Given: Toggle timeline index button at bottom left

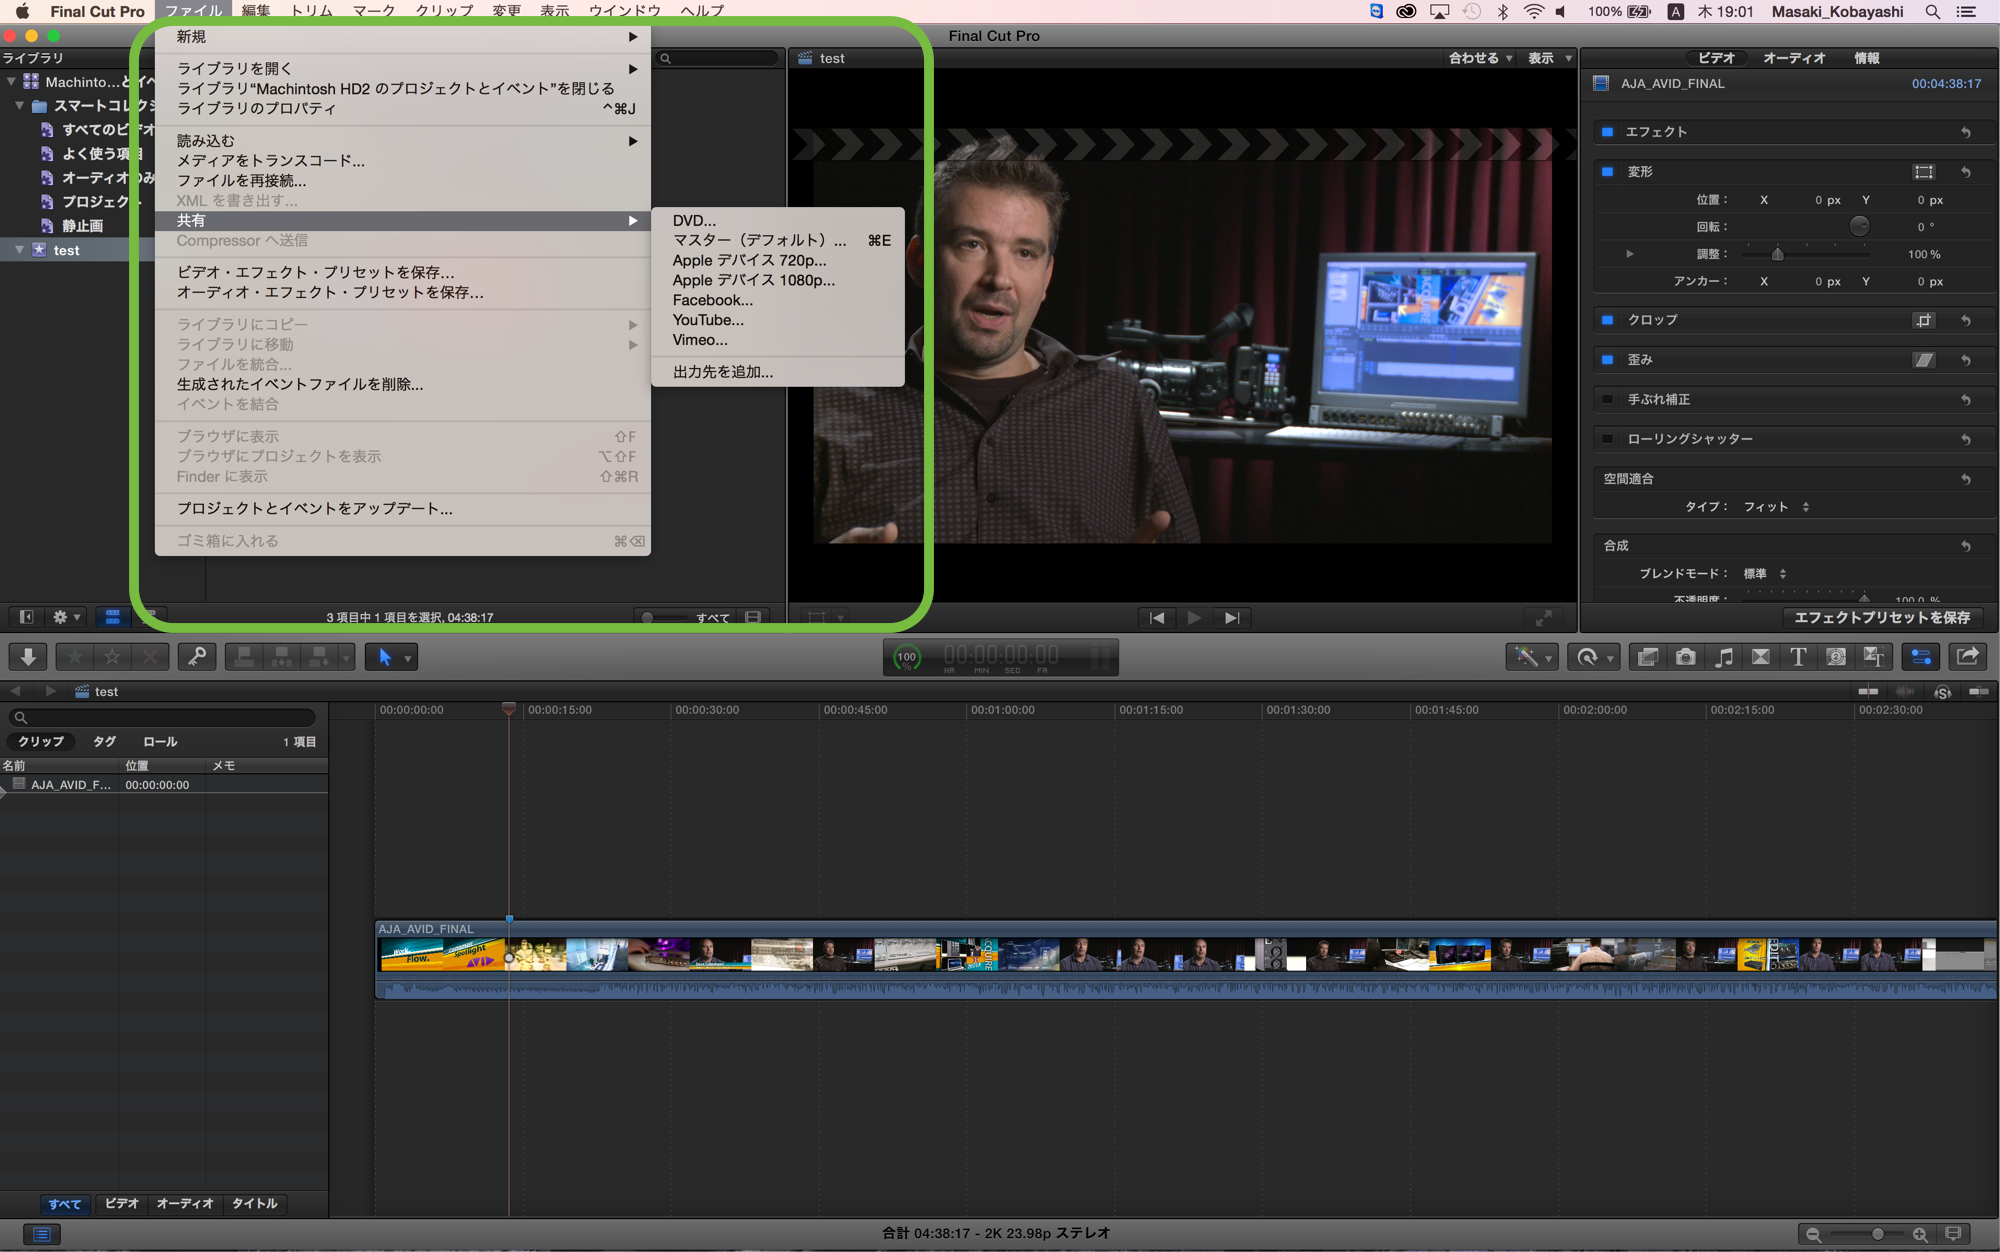Looking at the screenshot, I should click(41, 1234).
